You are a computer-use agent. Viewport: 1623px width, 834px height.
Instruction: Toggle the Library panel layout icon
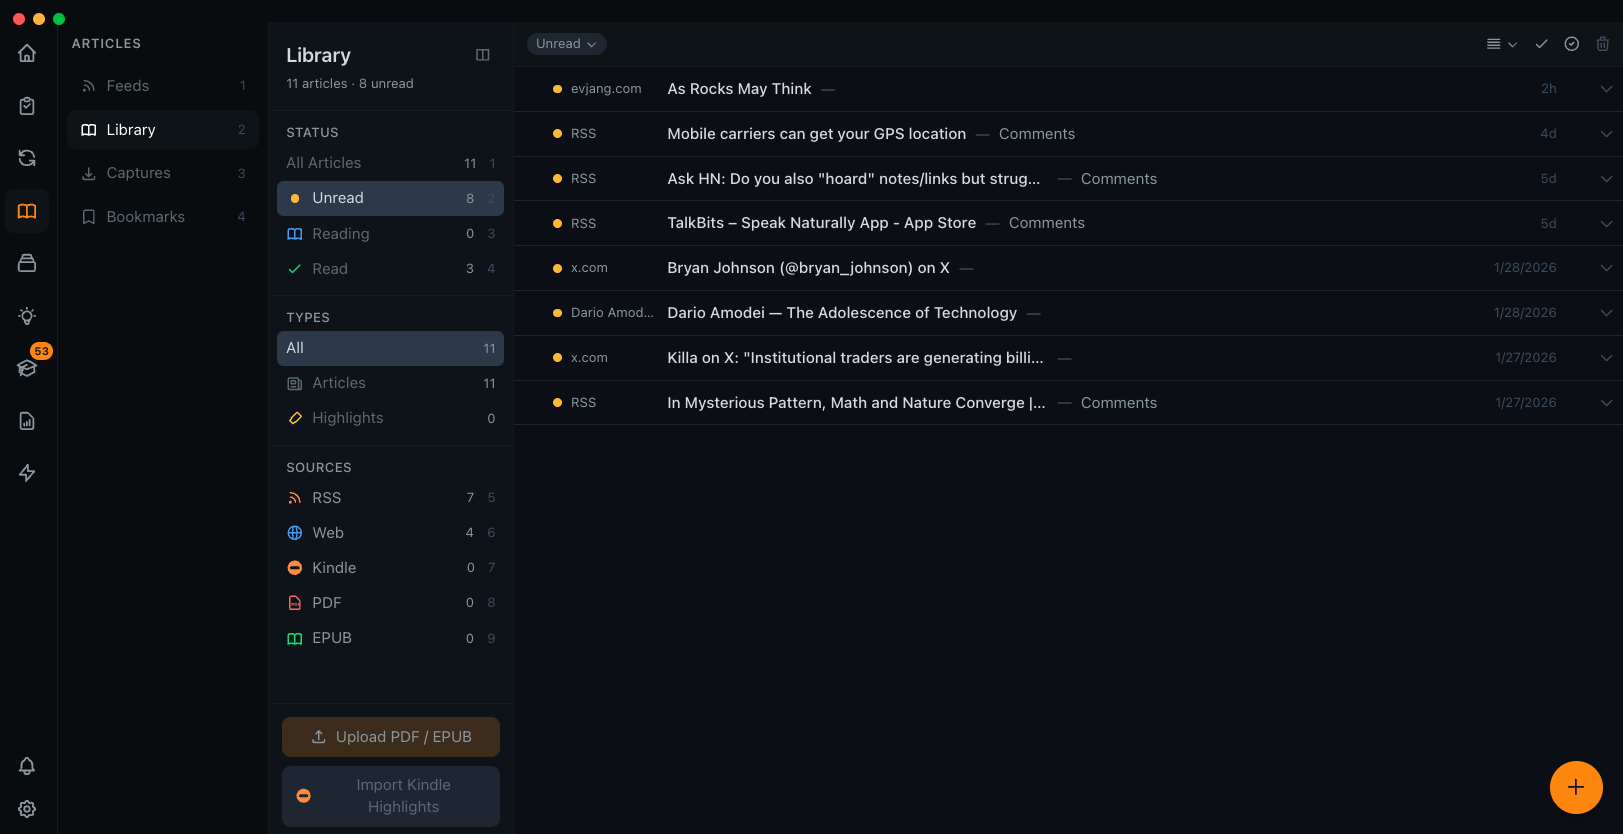482,55
